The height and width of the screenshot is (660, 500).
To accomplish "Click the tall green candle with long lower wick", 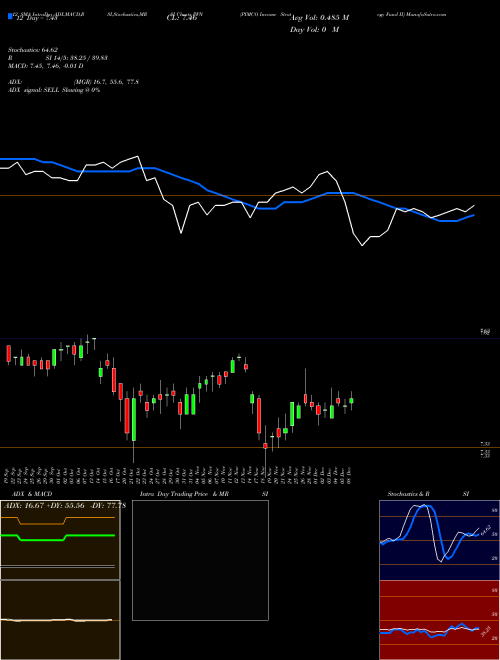I will (x=134, y=420).
